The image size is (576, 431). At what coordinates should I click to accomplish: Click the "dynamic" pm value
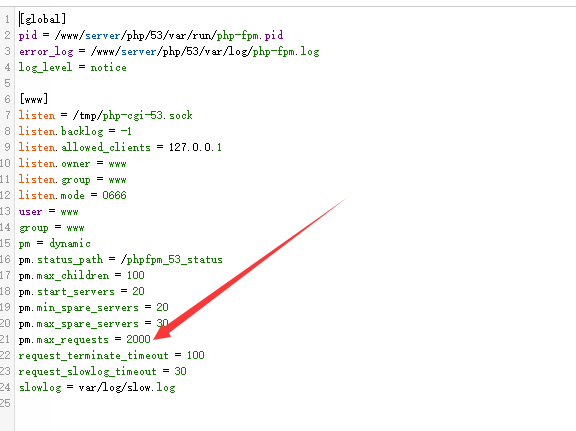(x=70, y=244)
